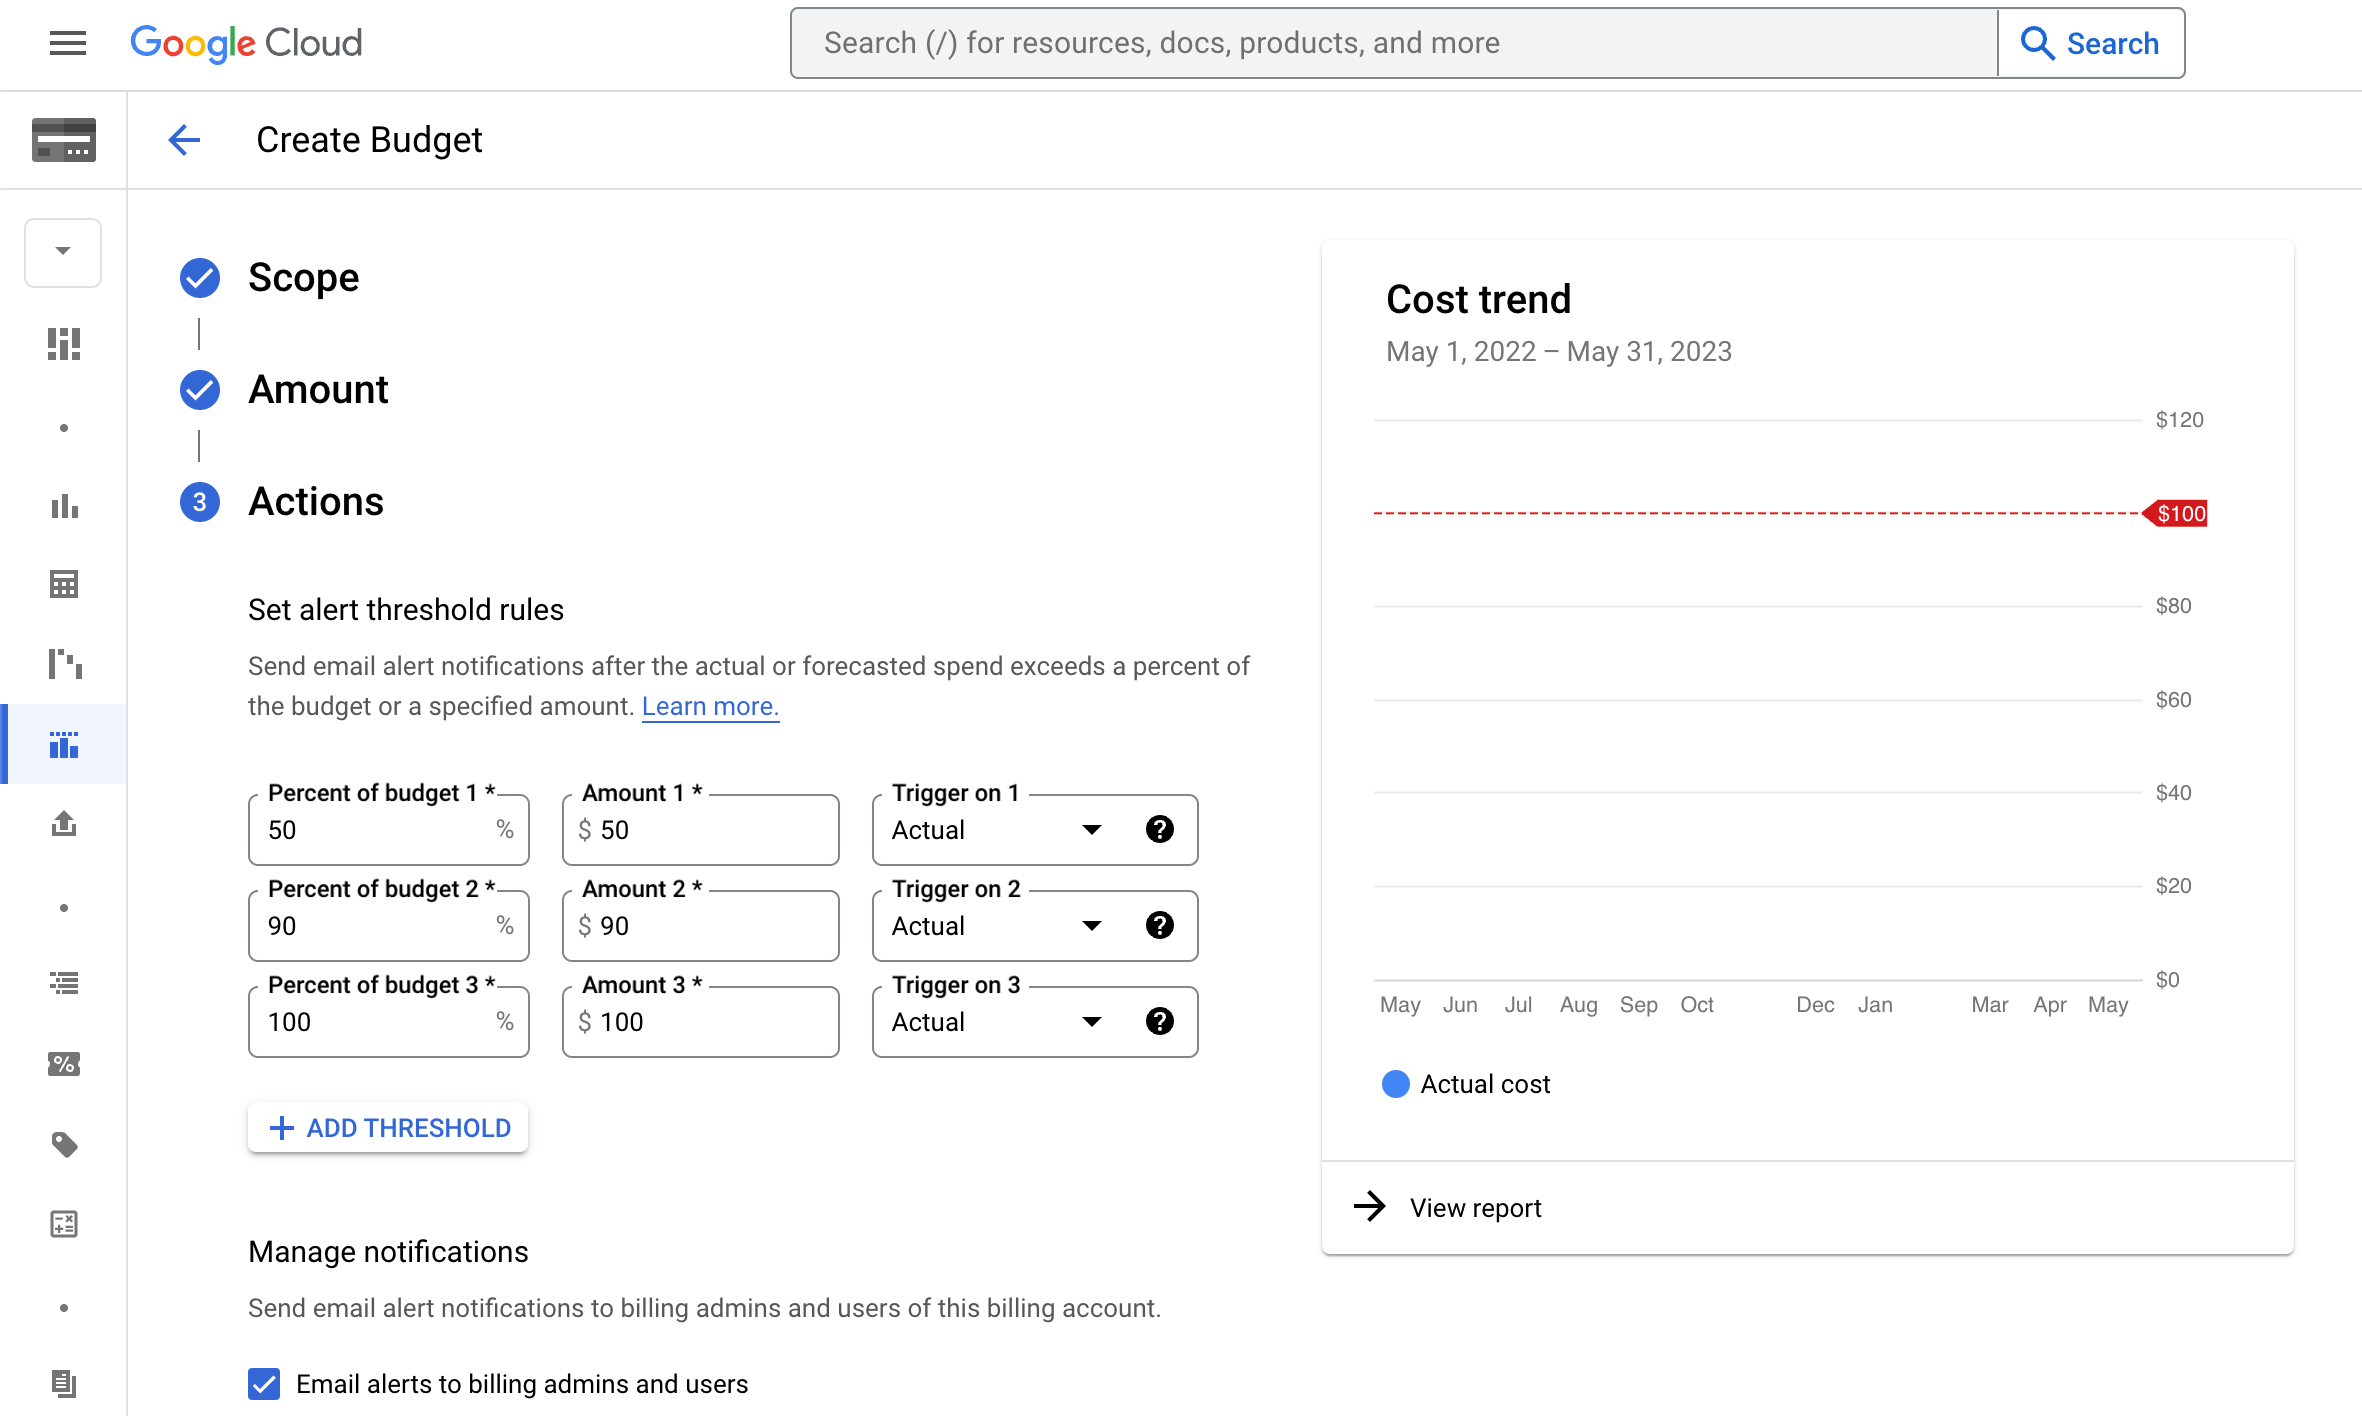Open the Actions step section
2362x1416 pixels.
(315, 501)
